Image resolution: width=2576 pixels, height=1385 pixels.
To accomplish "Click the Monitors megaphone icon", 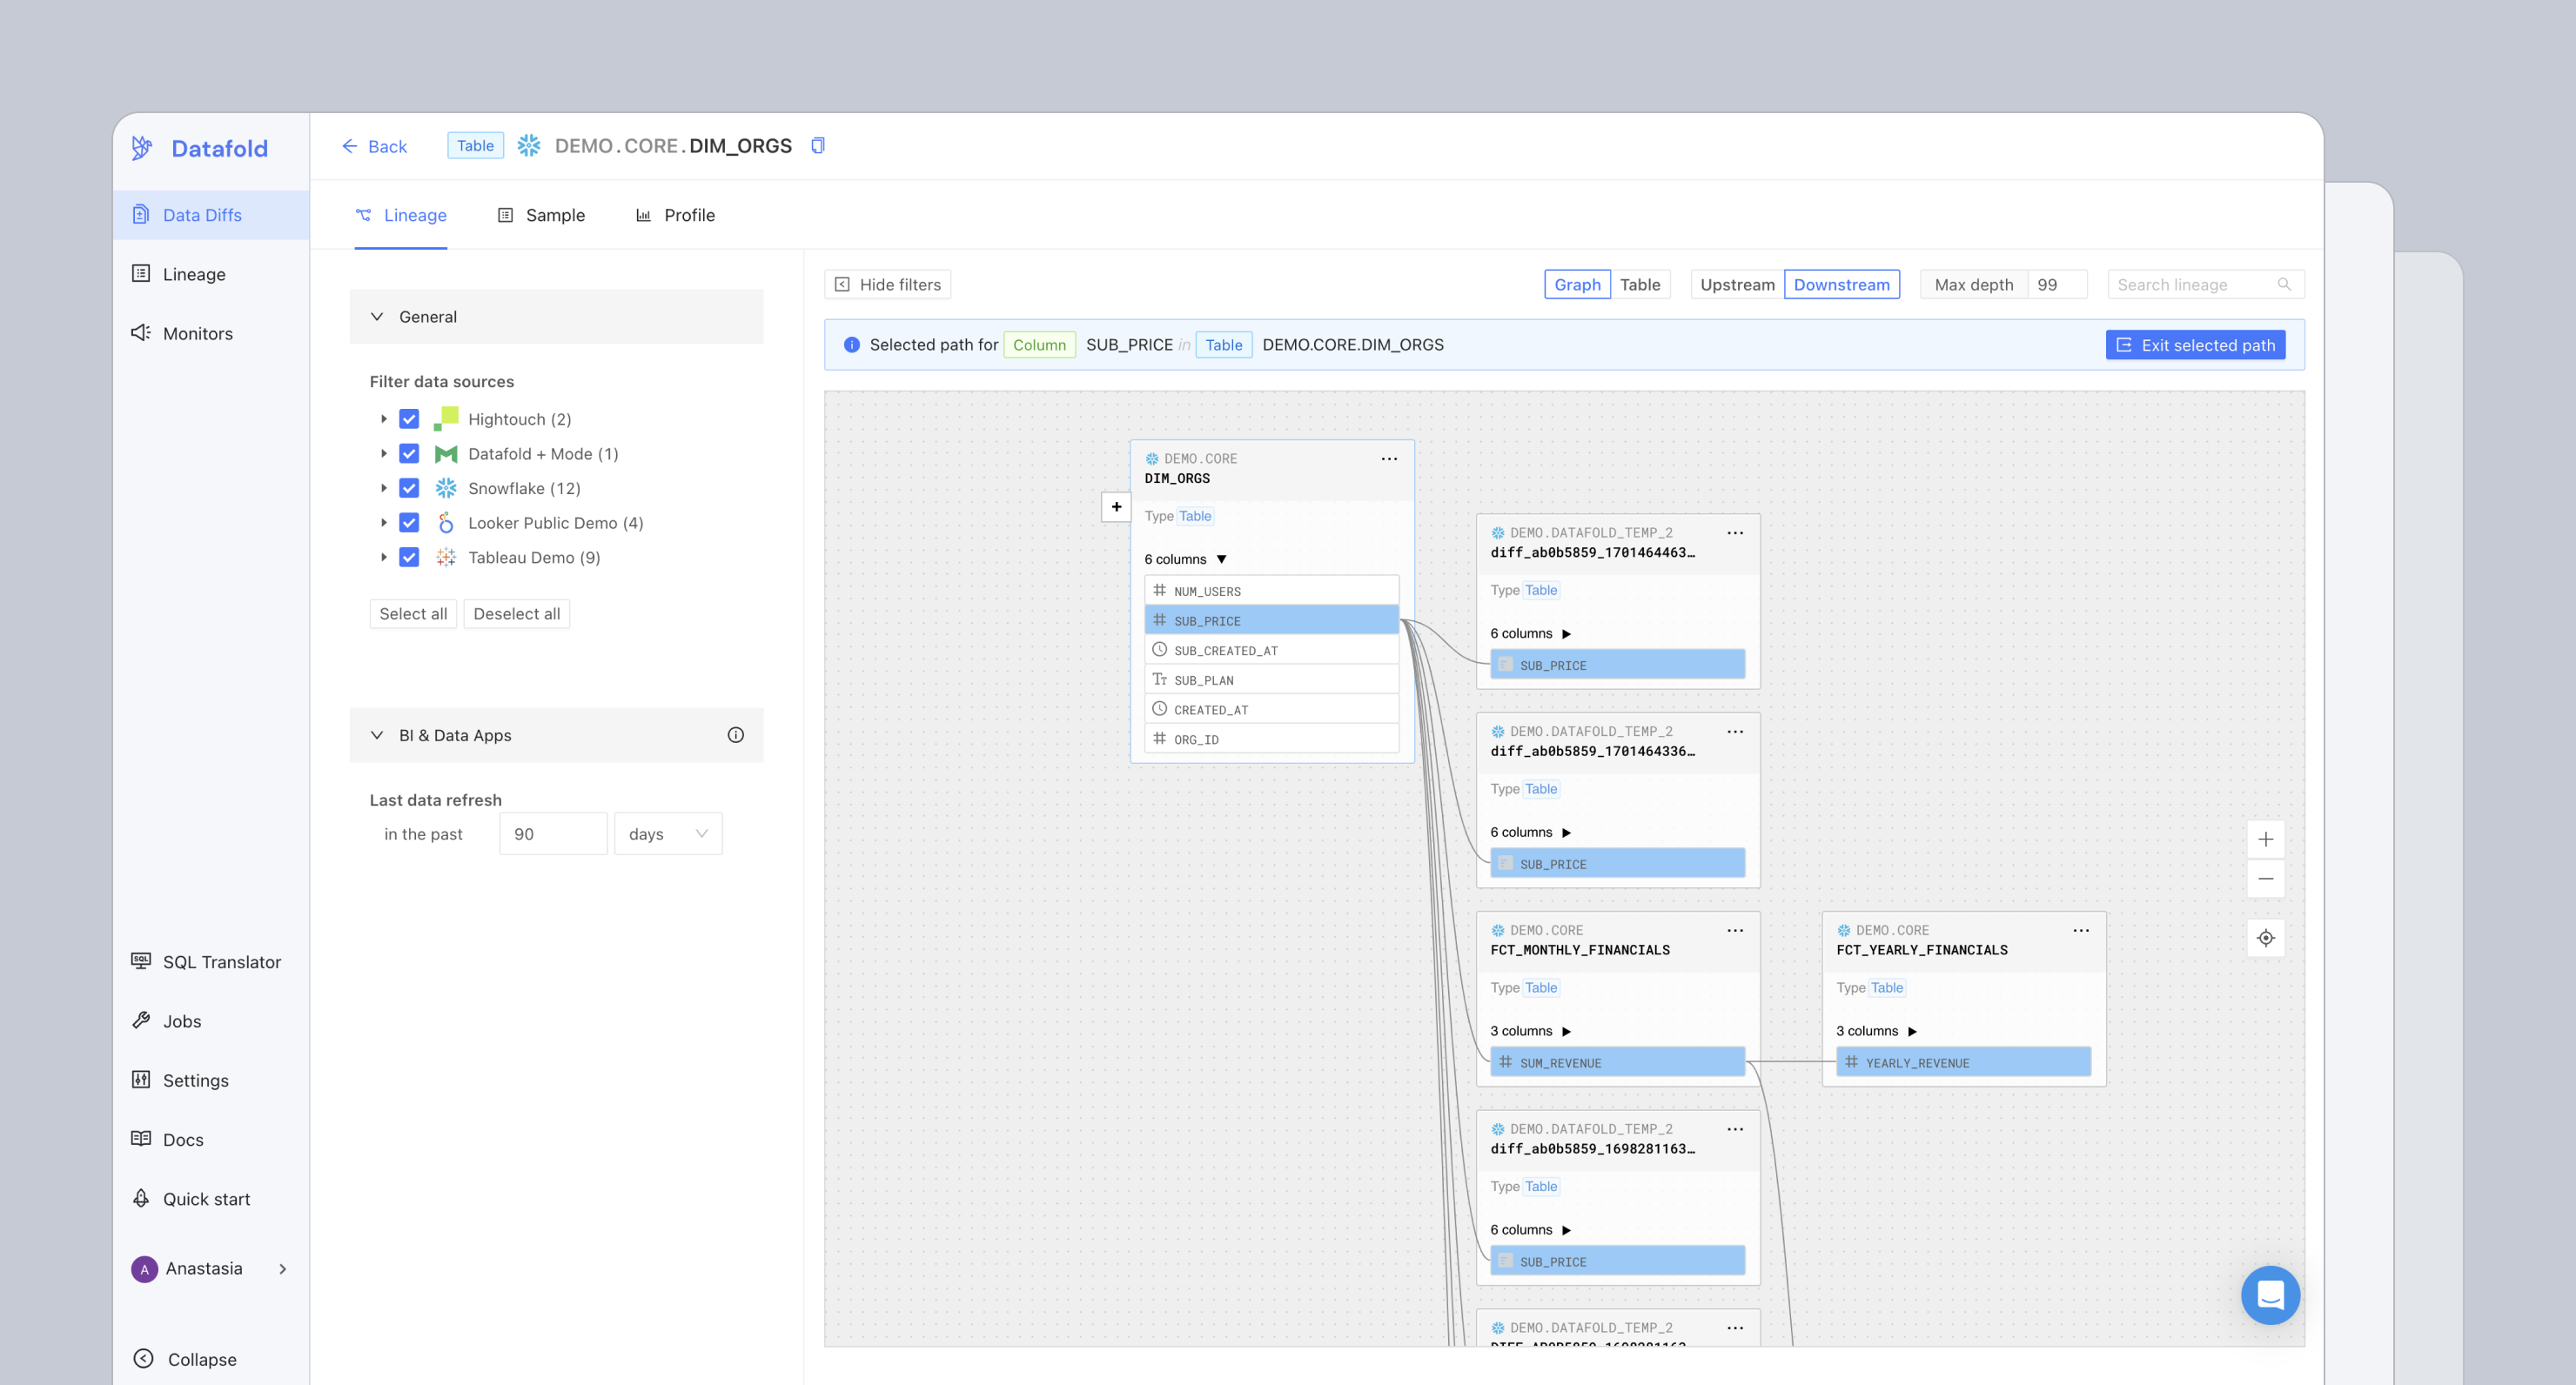I will click(141, 333).
